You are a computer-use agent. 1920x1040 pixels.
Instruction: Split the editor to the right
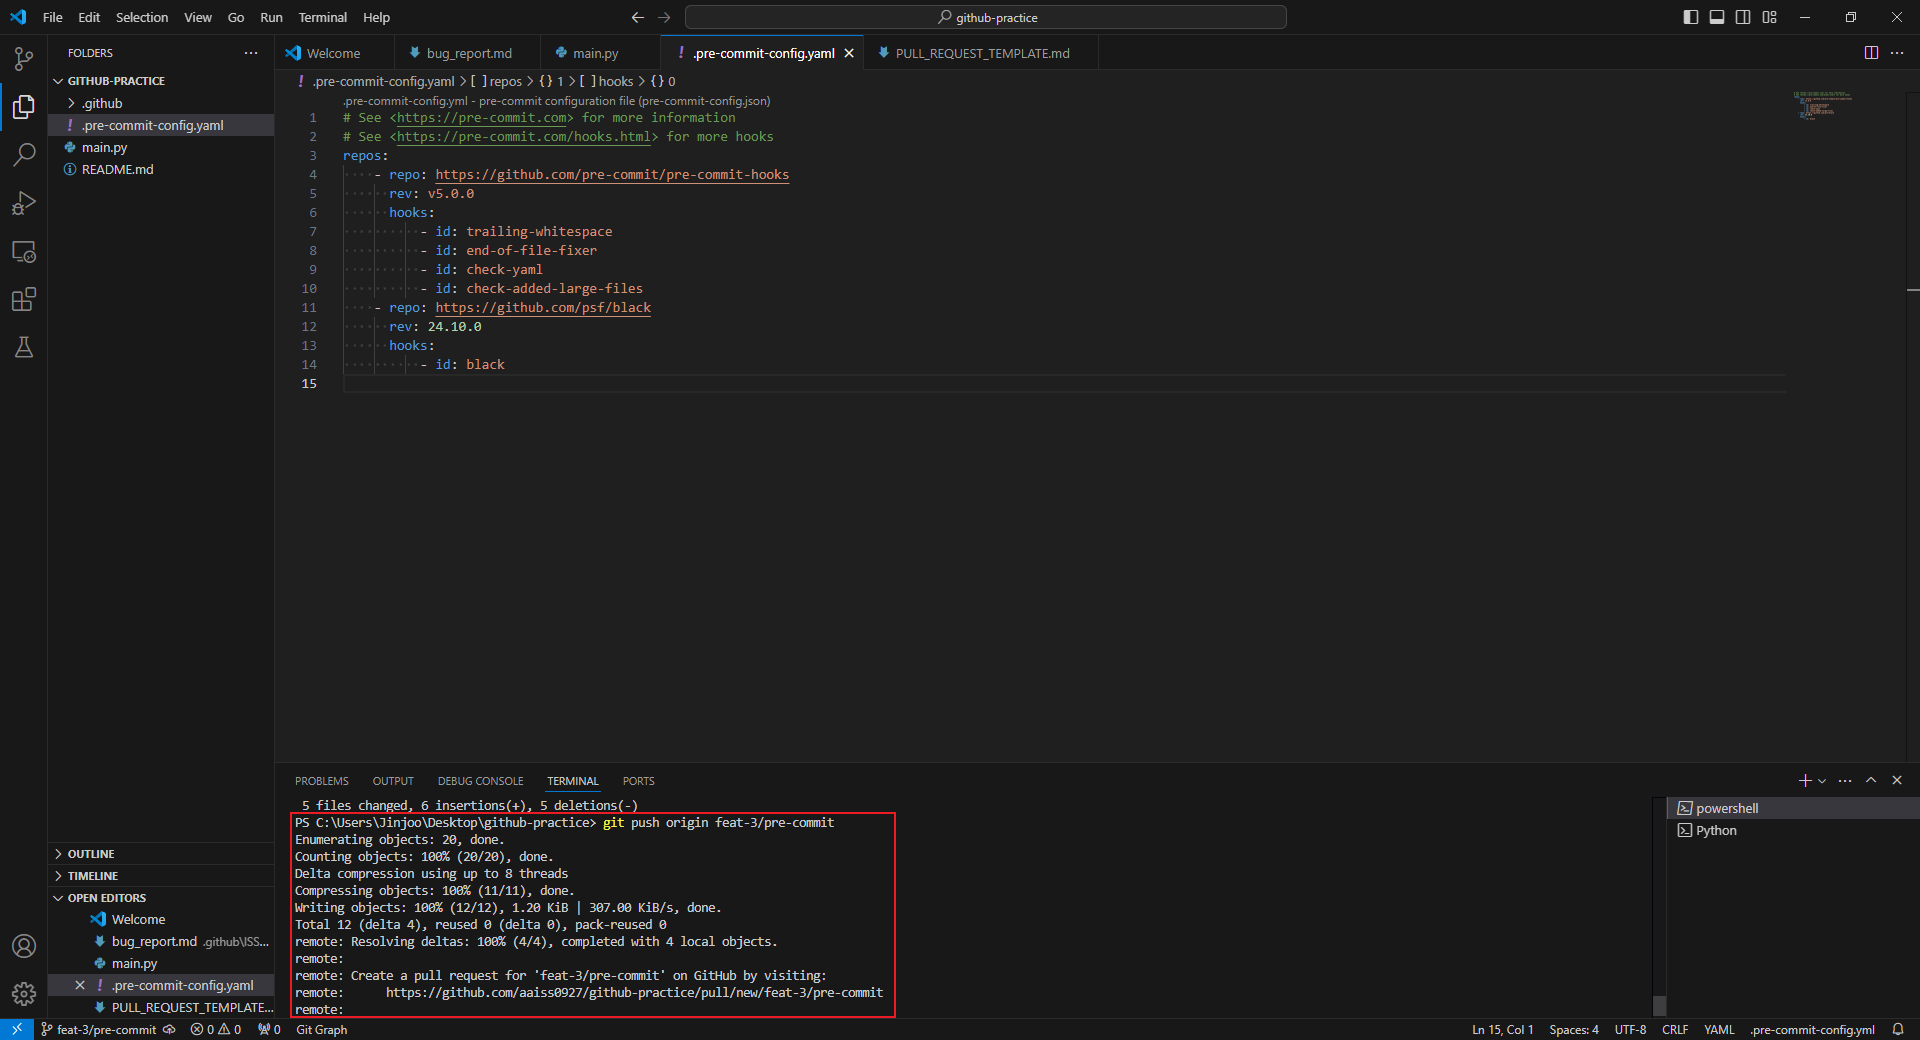pos(1871,53)
